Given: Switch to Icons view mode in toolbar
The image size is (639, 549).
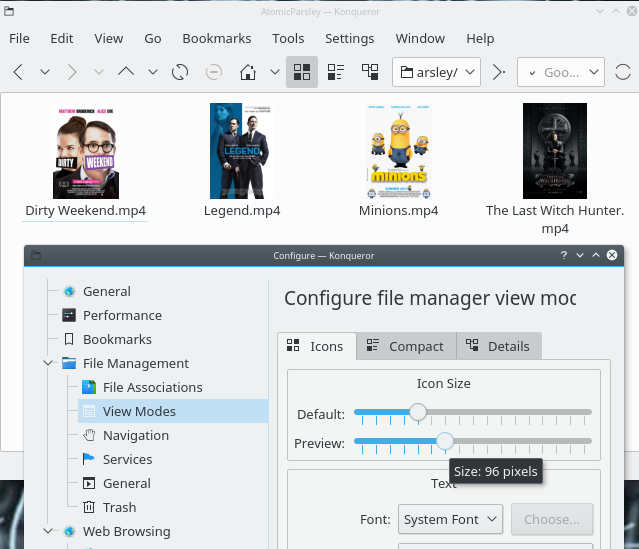Looking at the screenshot, I should 302,72.
